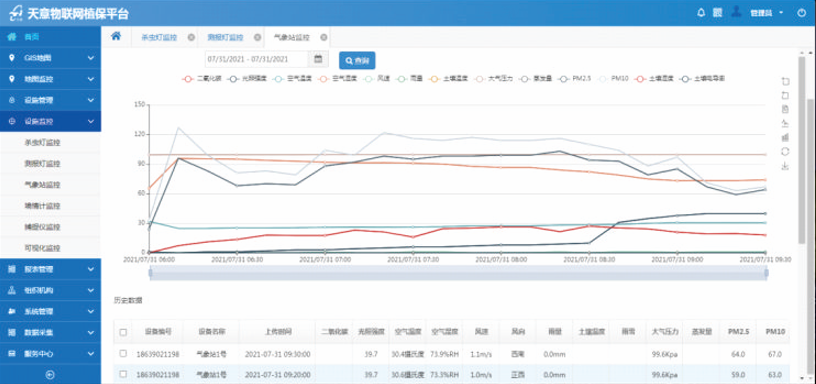Save chart as image download icon

click(786, 166)
